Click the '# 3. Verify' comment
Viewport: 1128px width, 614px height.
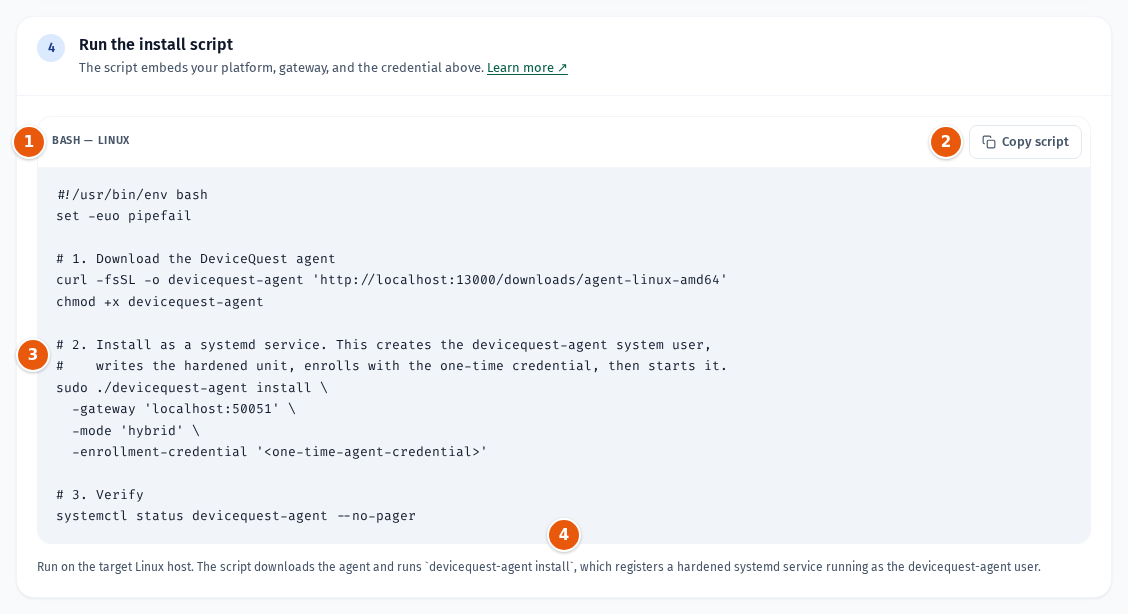tap(100, 495)
